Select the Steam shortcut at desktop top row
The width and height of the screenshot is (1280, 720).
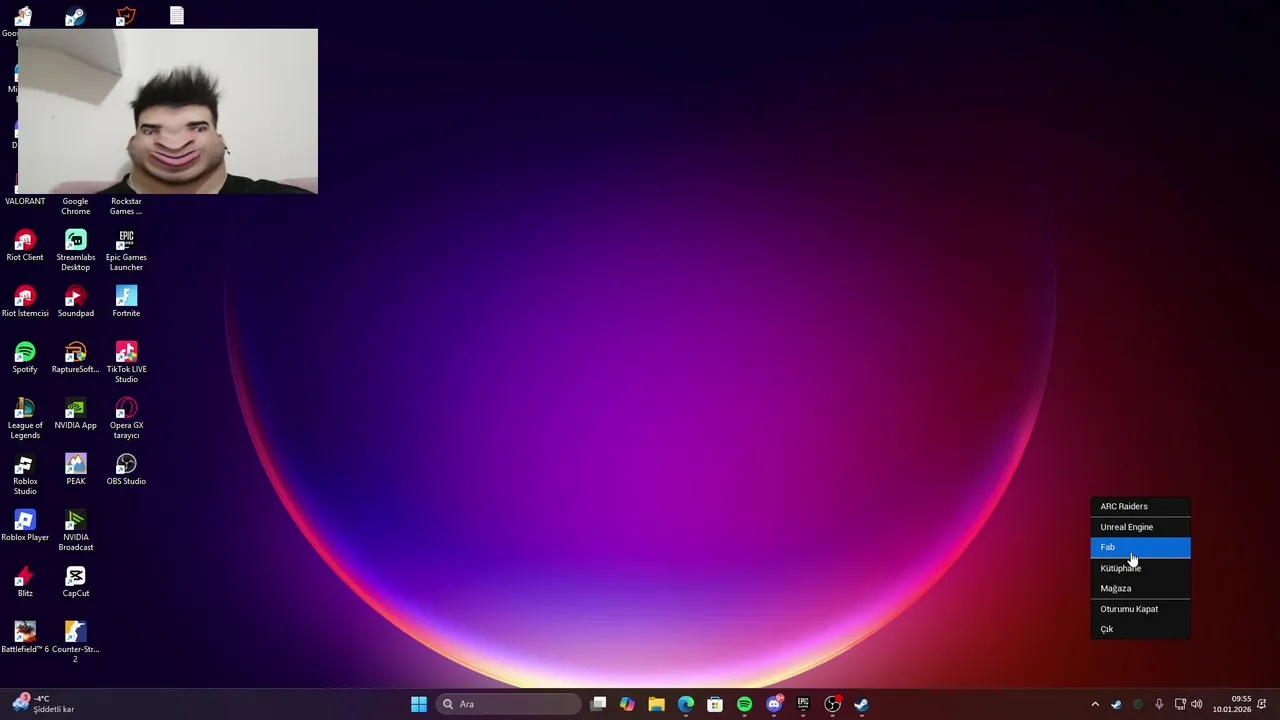75,16
